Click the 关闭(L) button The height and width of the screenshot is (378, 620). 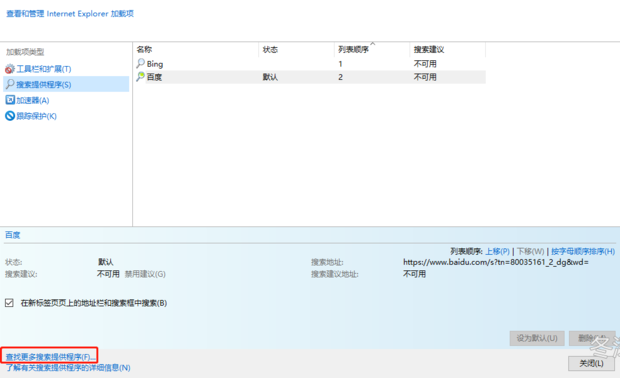(592, 363)
